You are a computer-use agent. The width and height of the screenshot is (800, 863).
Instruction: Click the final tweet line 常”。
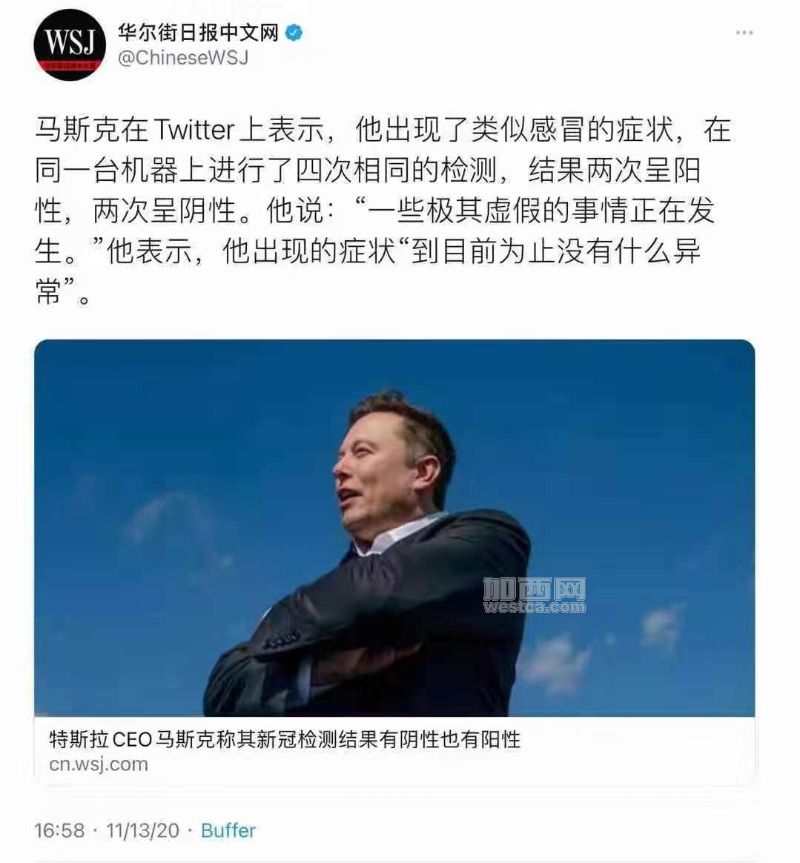click(62, 291)
